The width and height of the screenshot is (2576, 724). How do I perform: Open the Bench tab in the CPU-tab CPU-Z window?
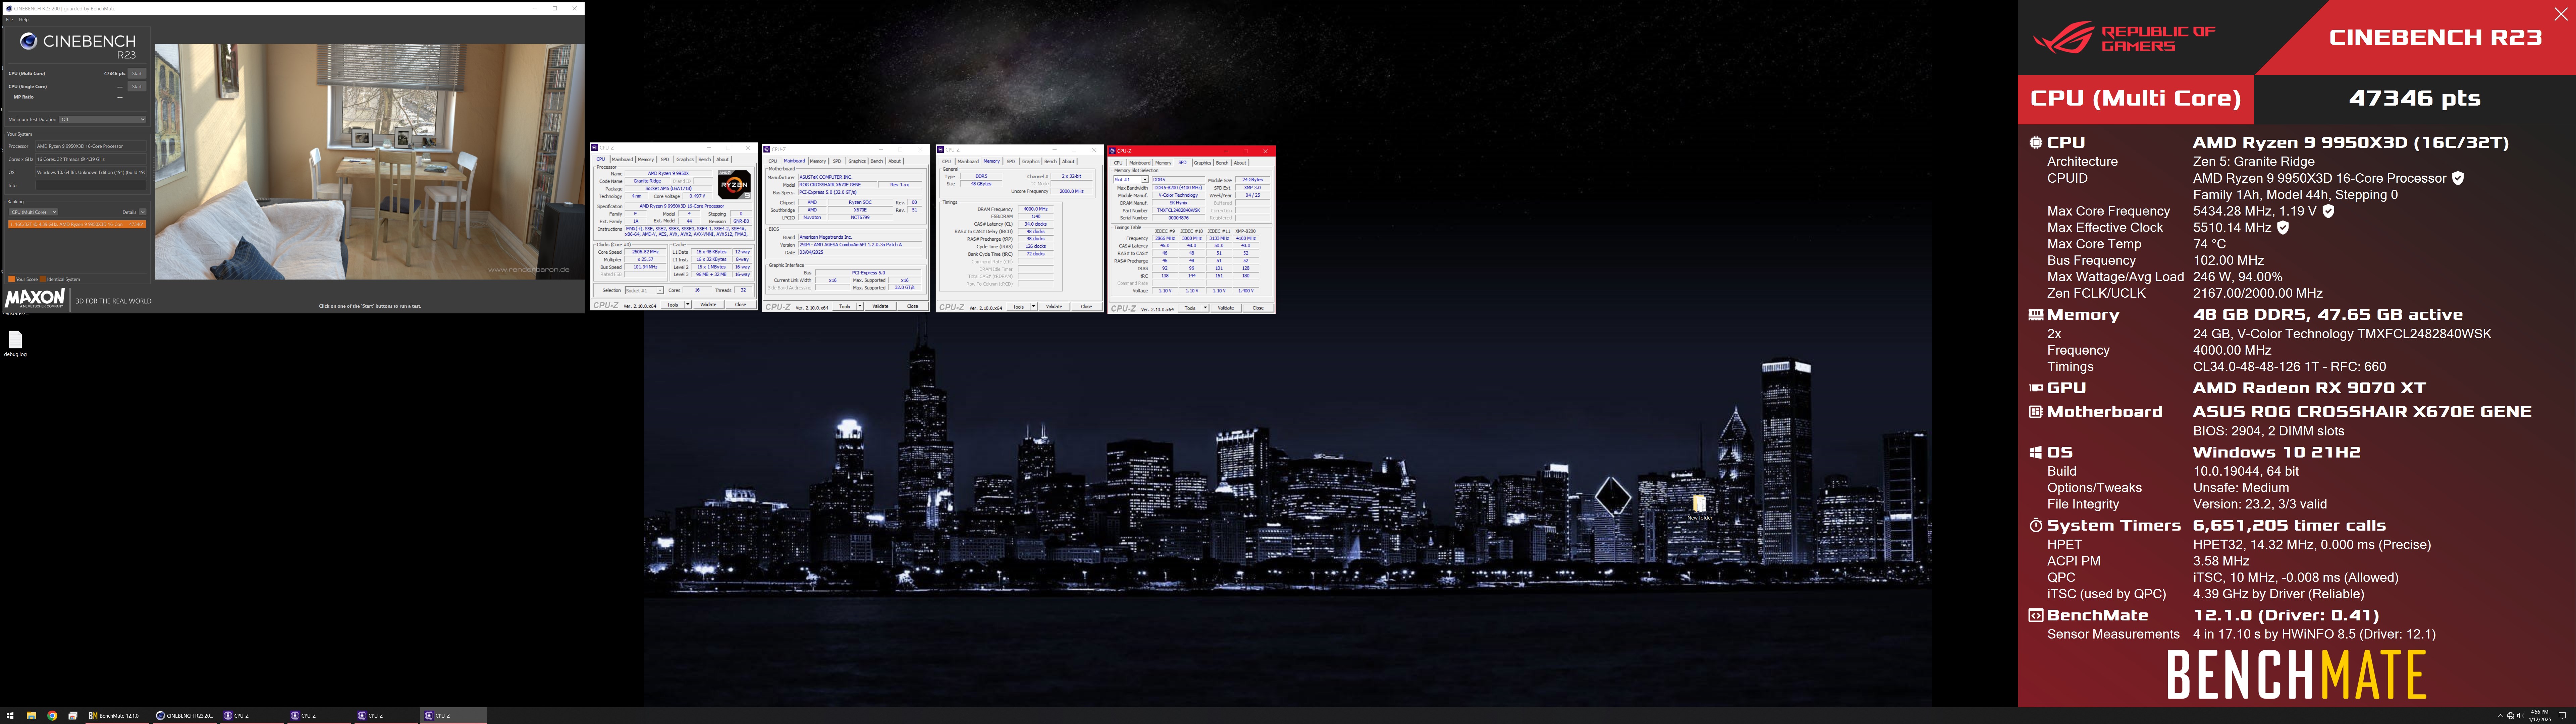[705, 160]
